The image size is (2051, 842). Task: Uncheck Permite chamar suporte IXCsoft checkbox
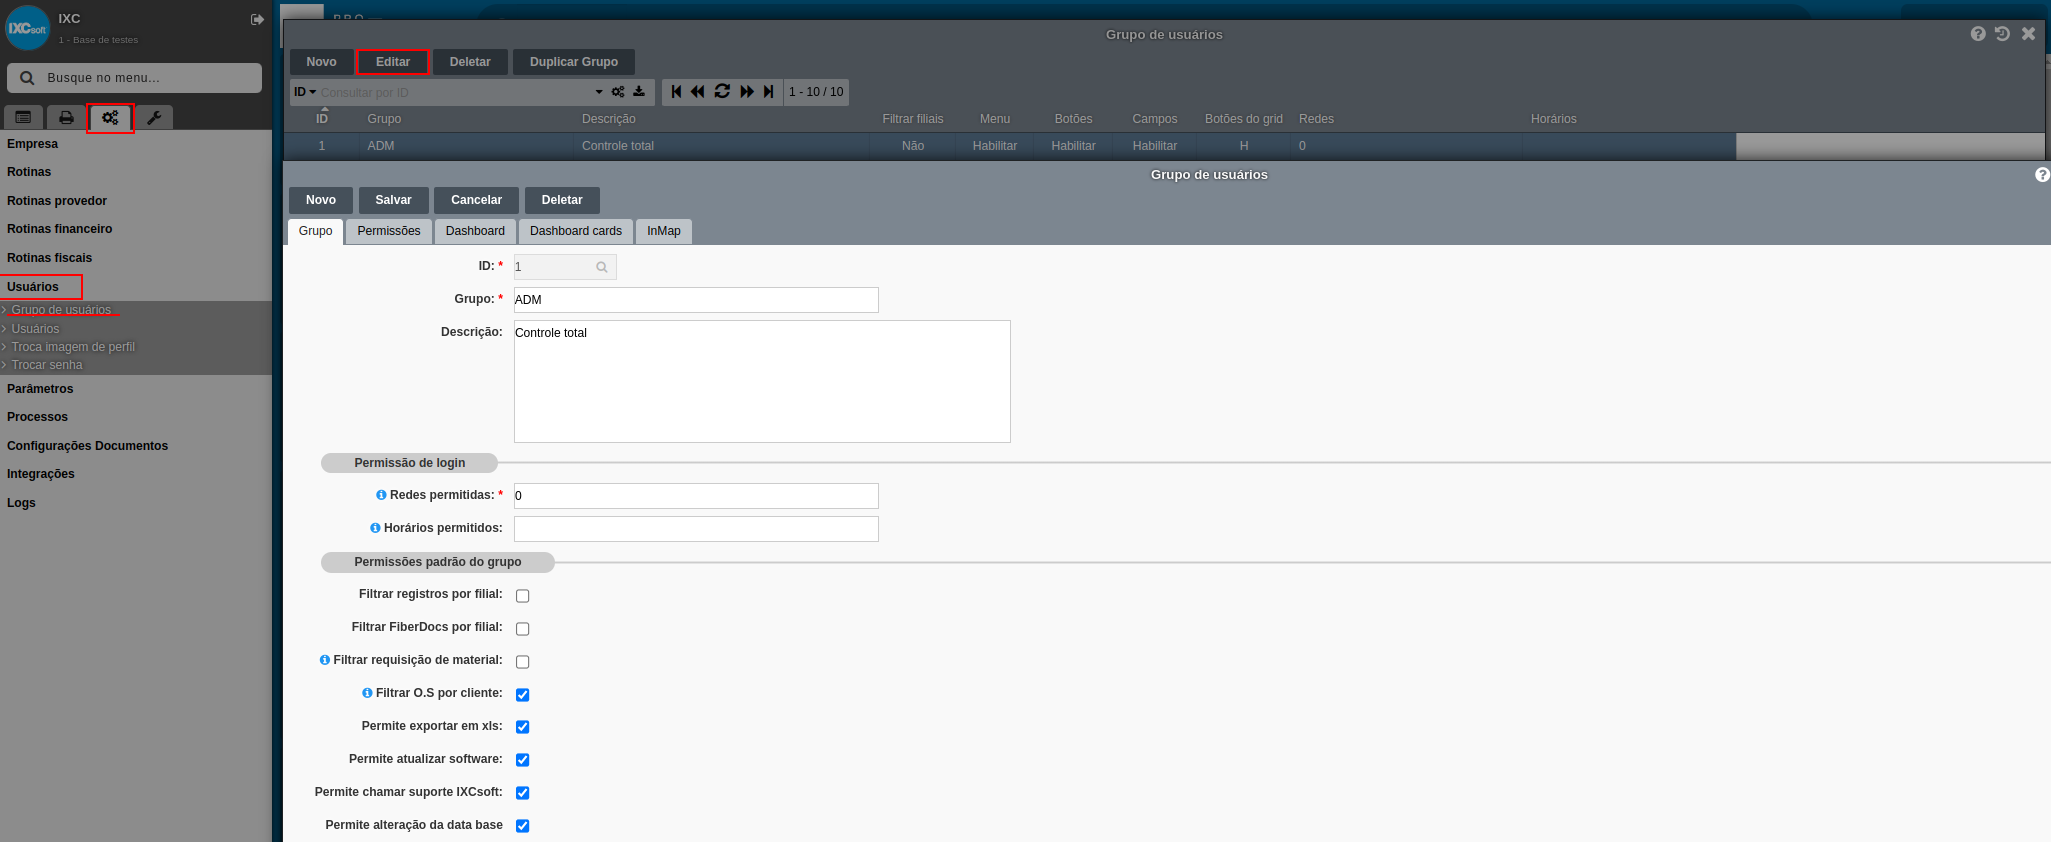point(522,793)
